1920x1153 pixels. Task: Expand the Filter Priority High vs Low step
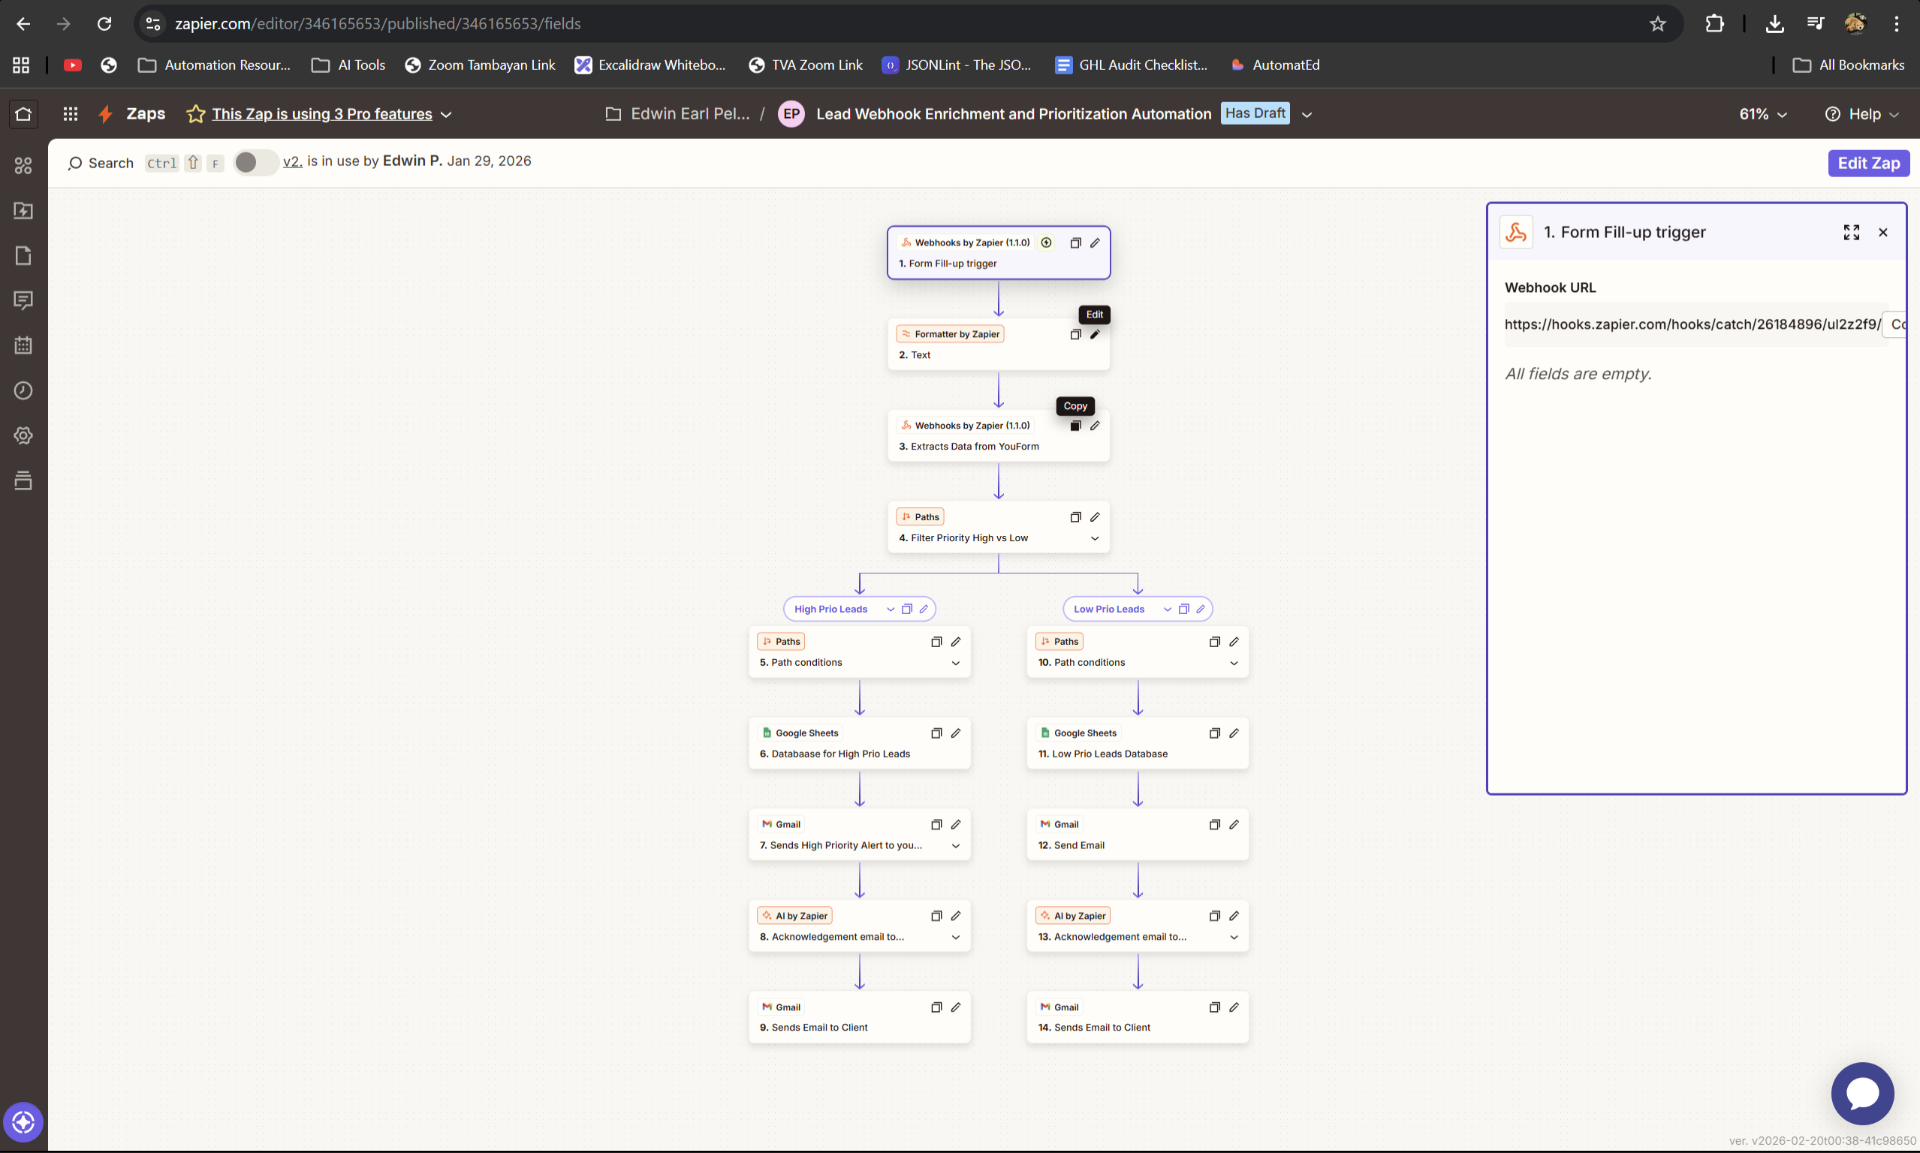1095,538
